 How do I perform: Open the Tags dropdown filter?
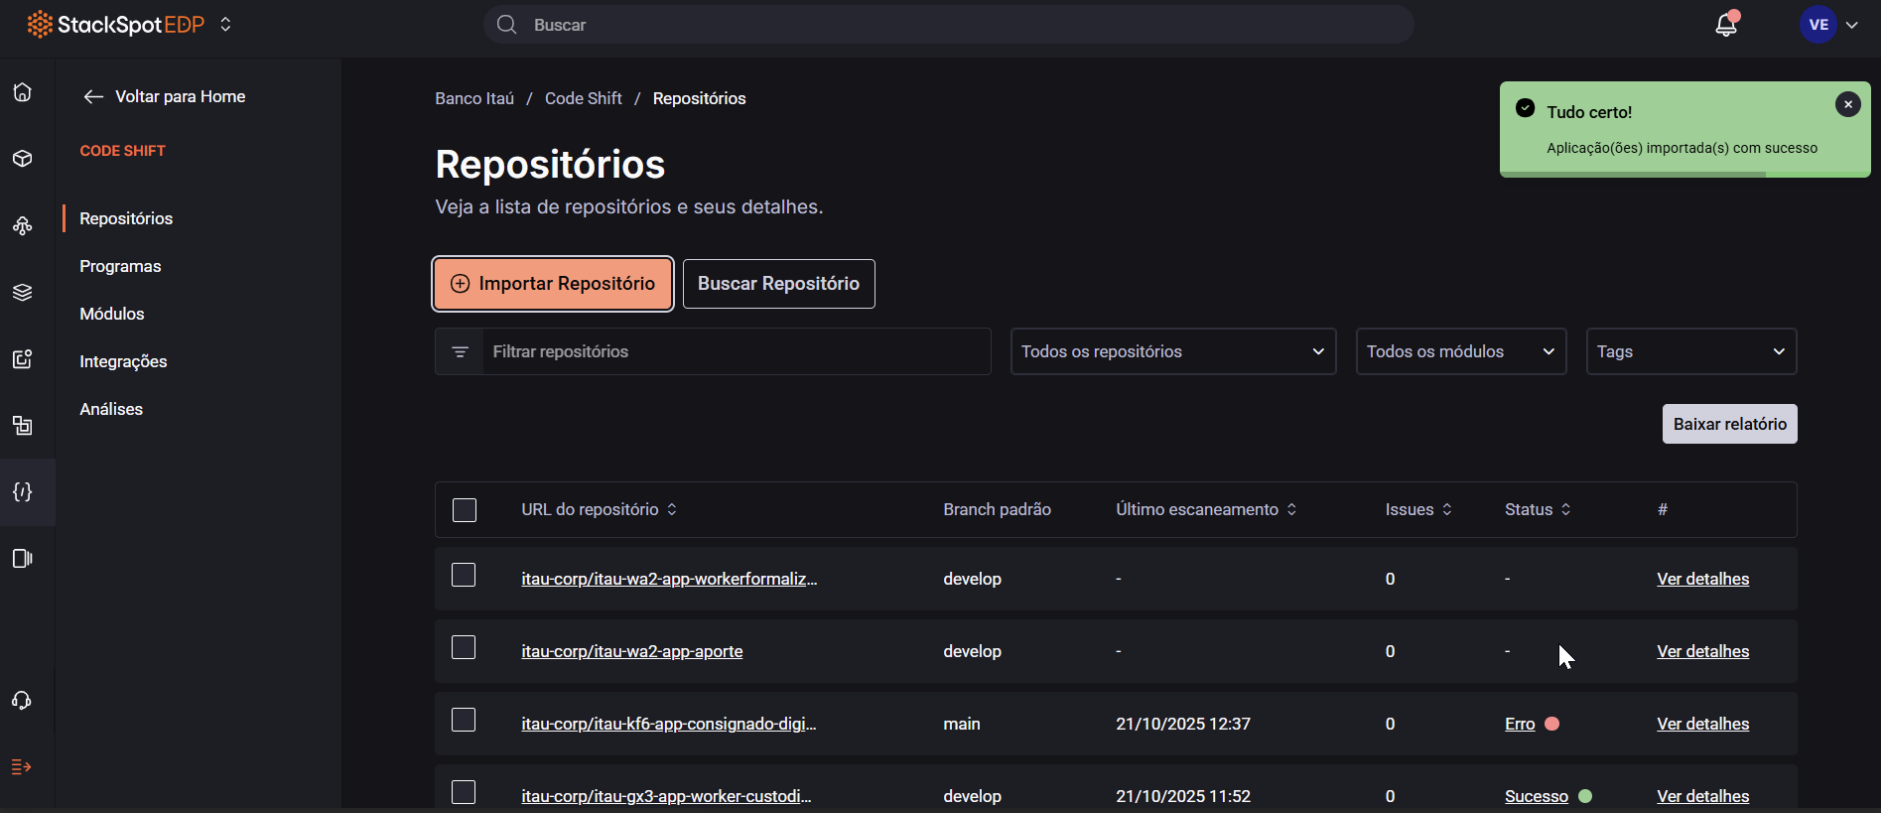point(1690,352)
